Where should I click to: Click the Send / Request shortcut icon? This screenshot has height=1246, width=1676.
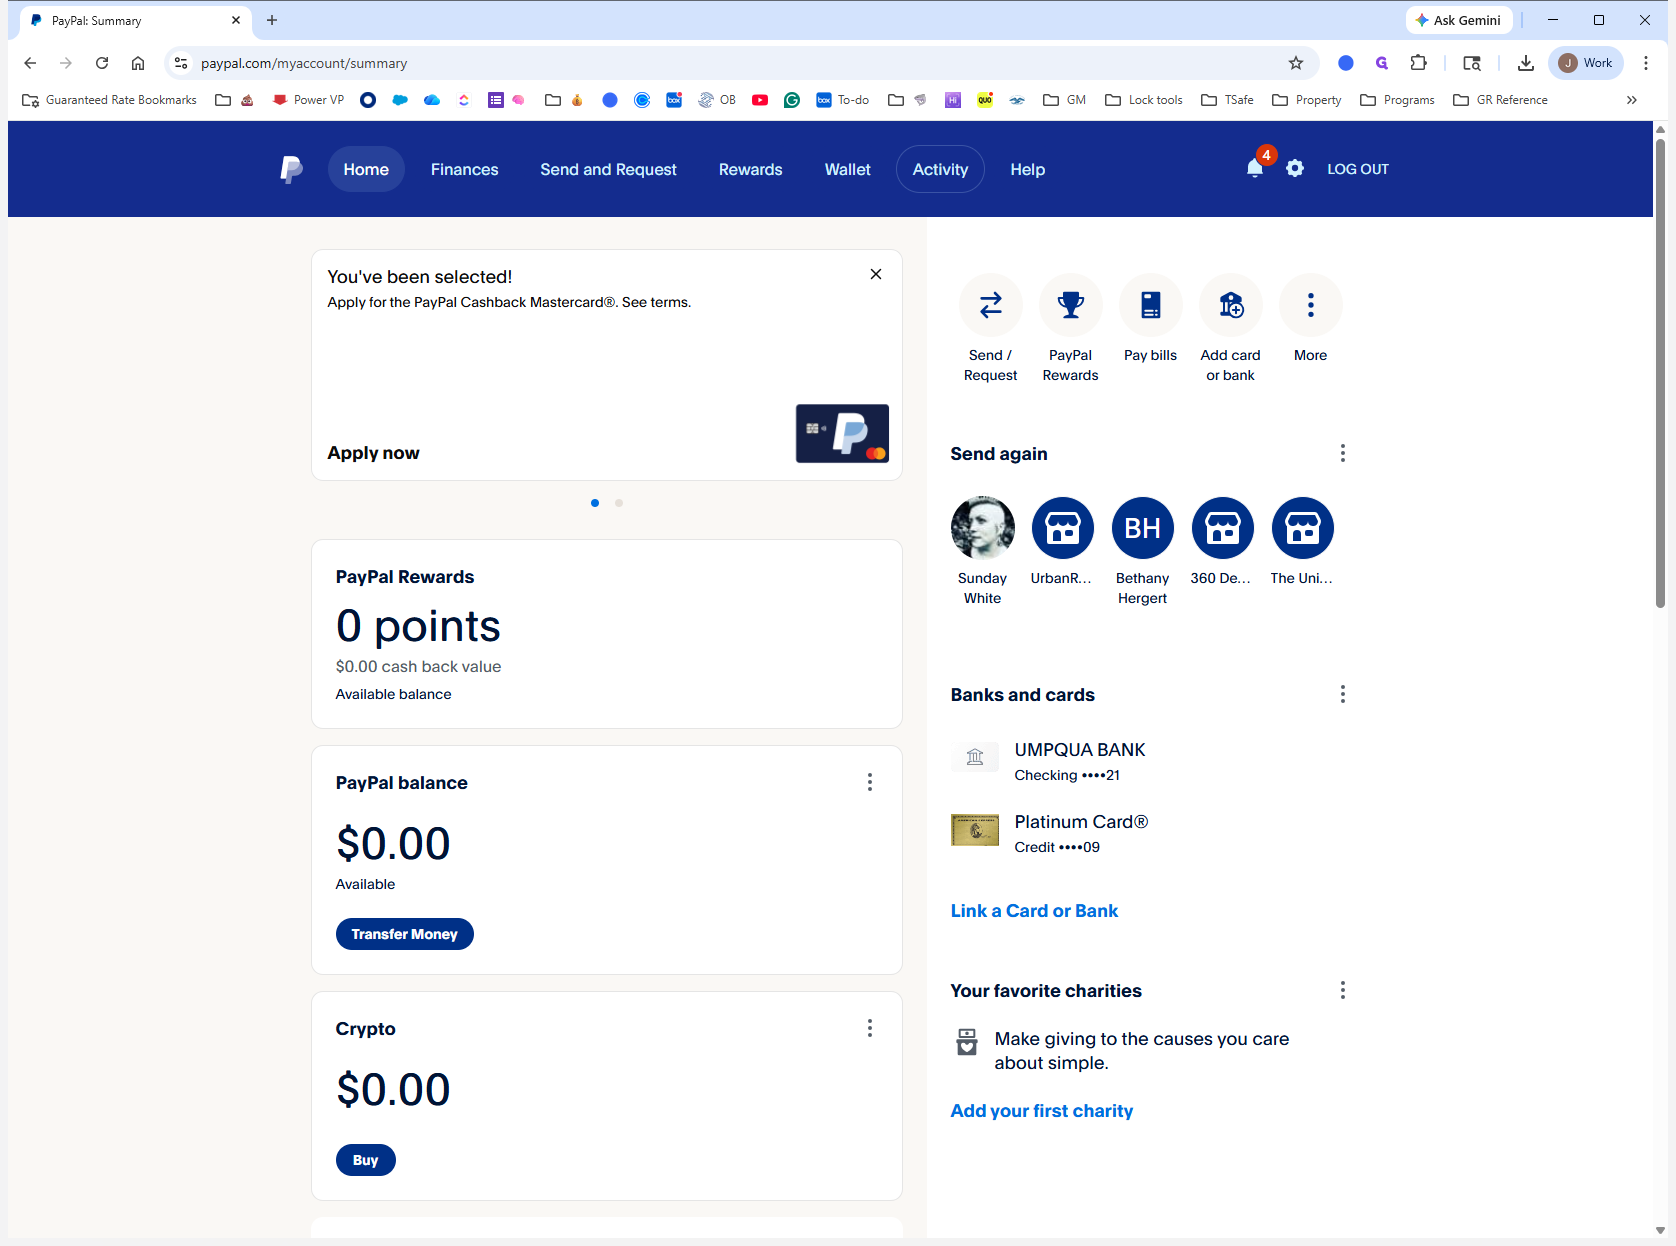tap(990, 305)
